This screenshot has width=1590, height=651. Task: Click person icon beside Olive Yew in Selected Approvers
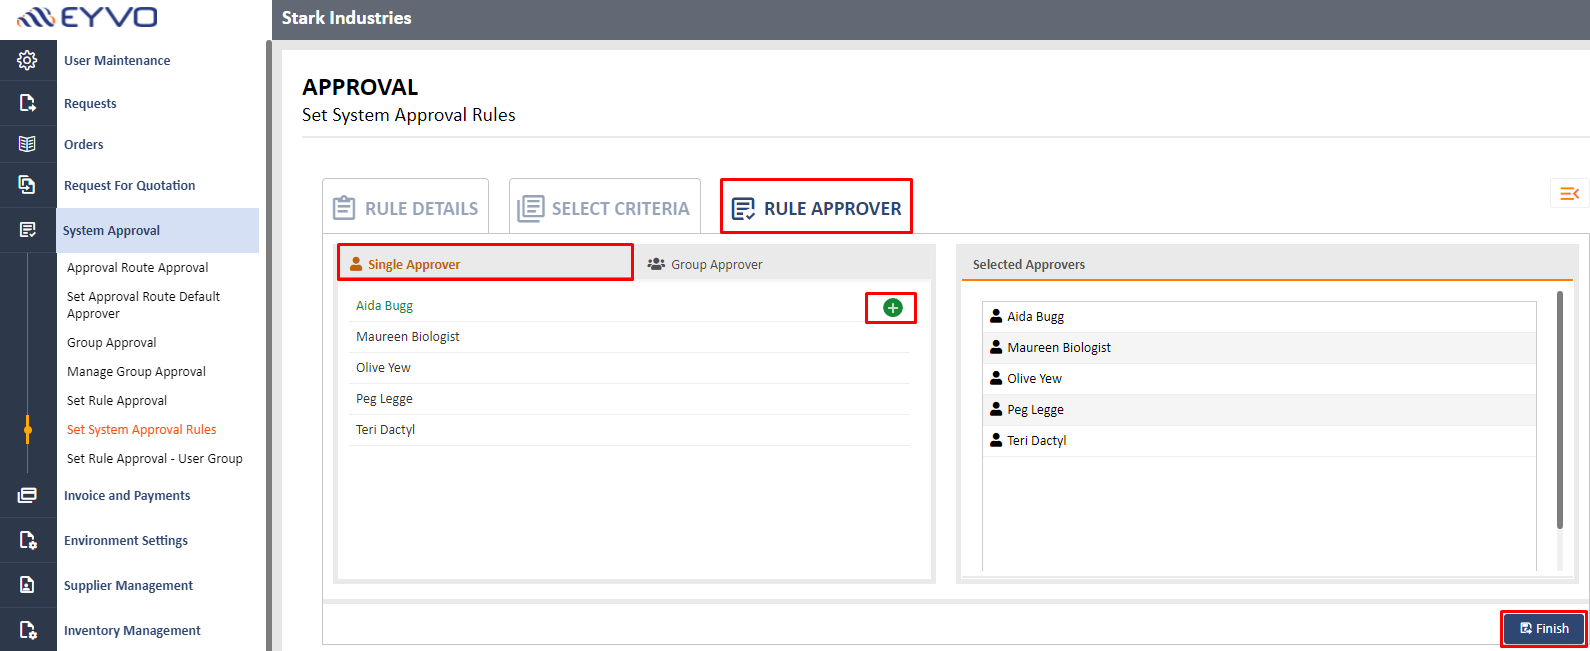click(996, 378)
